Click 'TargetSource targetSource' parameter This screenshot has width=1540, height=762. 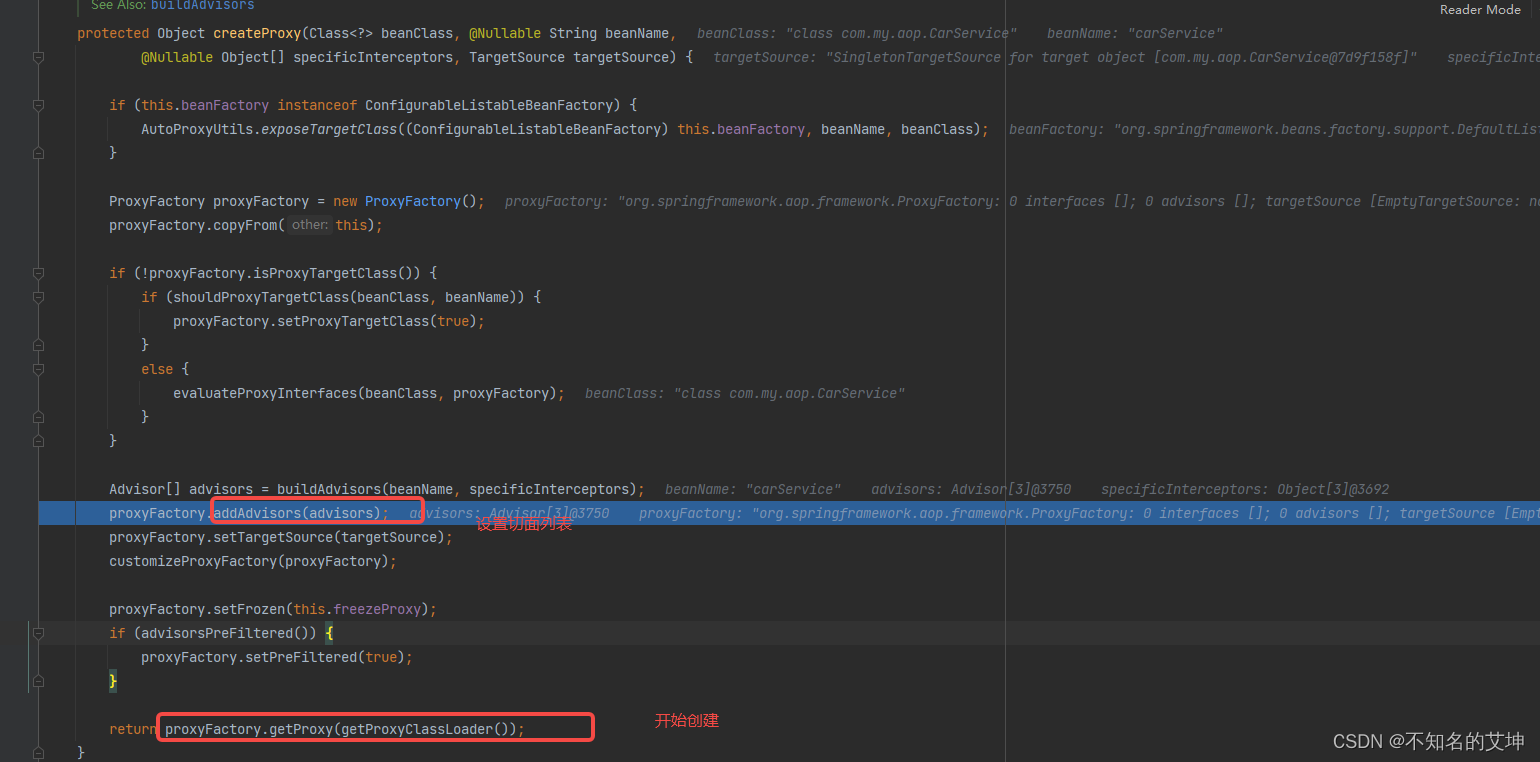pos(569,57)
